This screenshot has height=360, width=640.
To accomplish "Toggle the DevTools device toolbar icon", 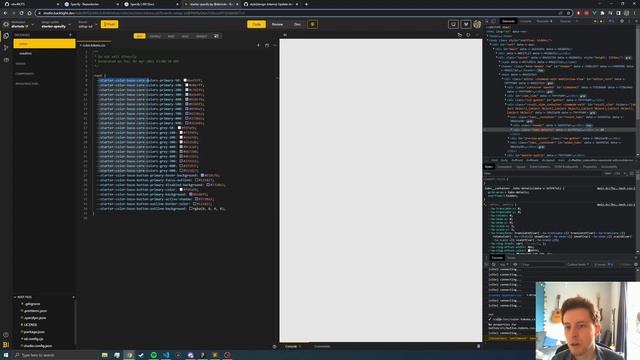I will pyautogui.click(x=494, y=21).
